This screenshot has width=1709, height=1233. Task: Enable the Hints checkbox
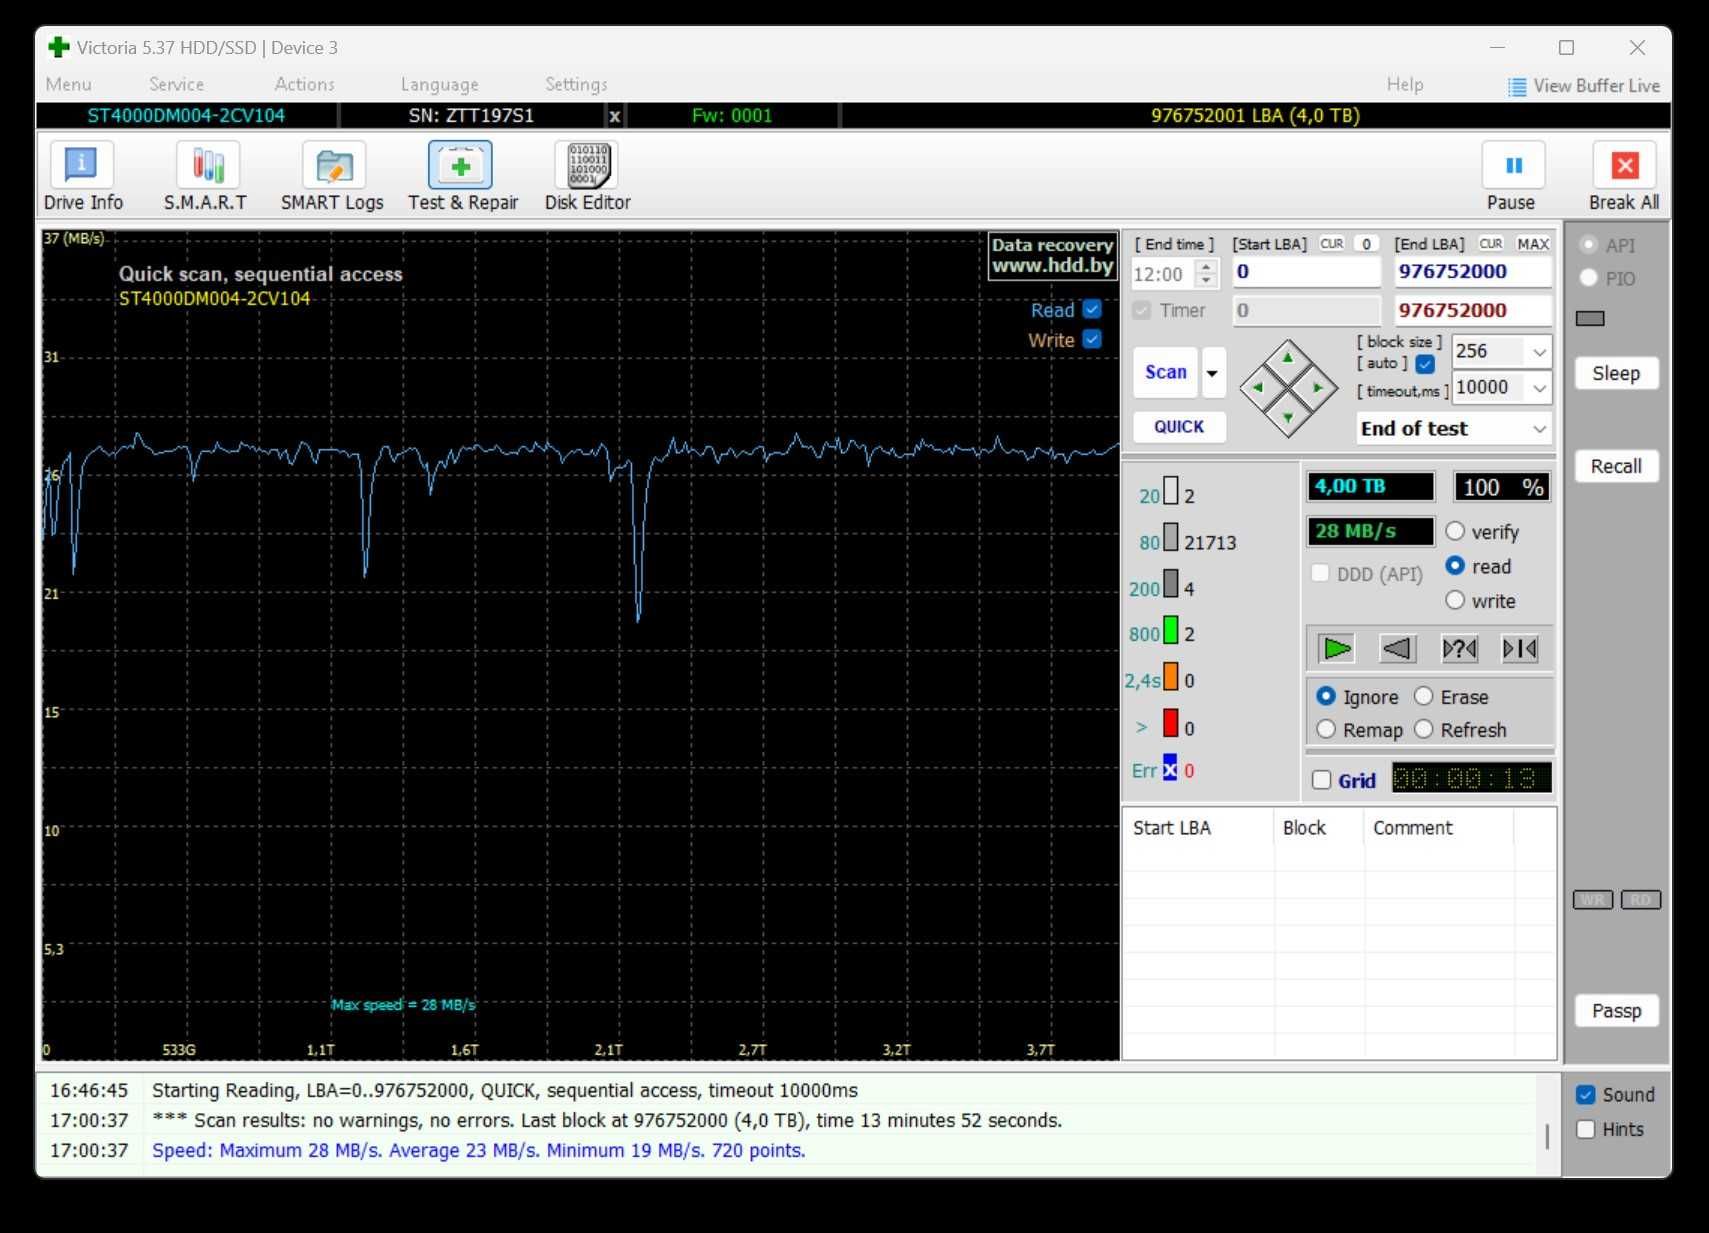1585,1129
